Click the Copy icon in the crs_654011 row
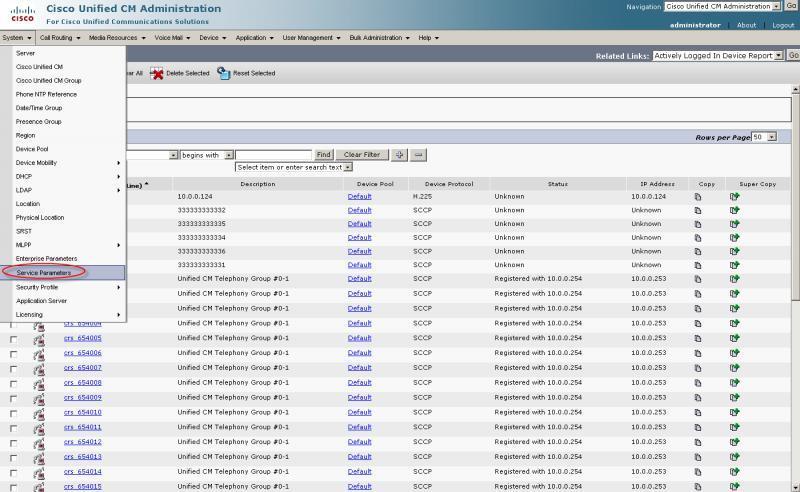Image resolution: width=800 pixels, height=492 pixels. click(697, 428)
